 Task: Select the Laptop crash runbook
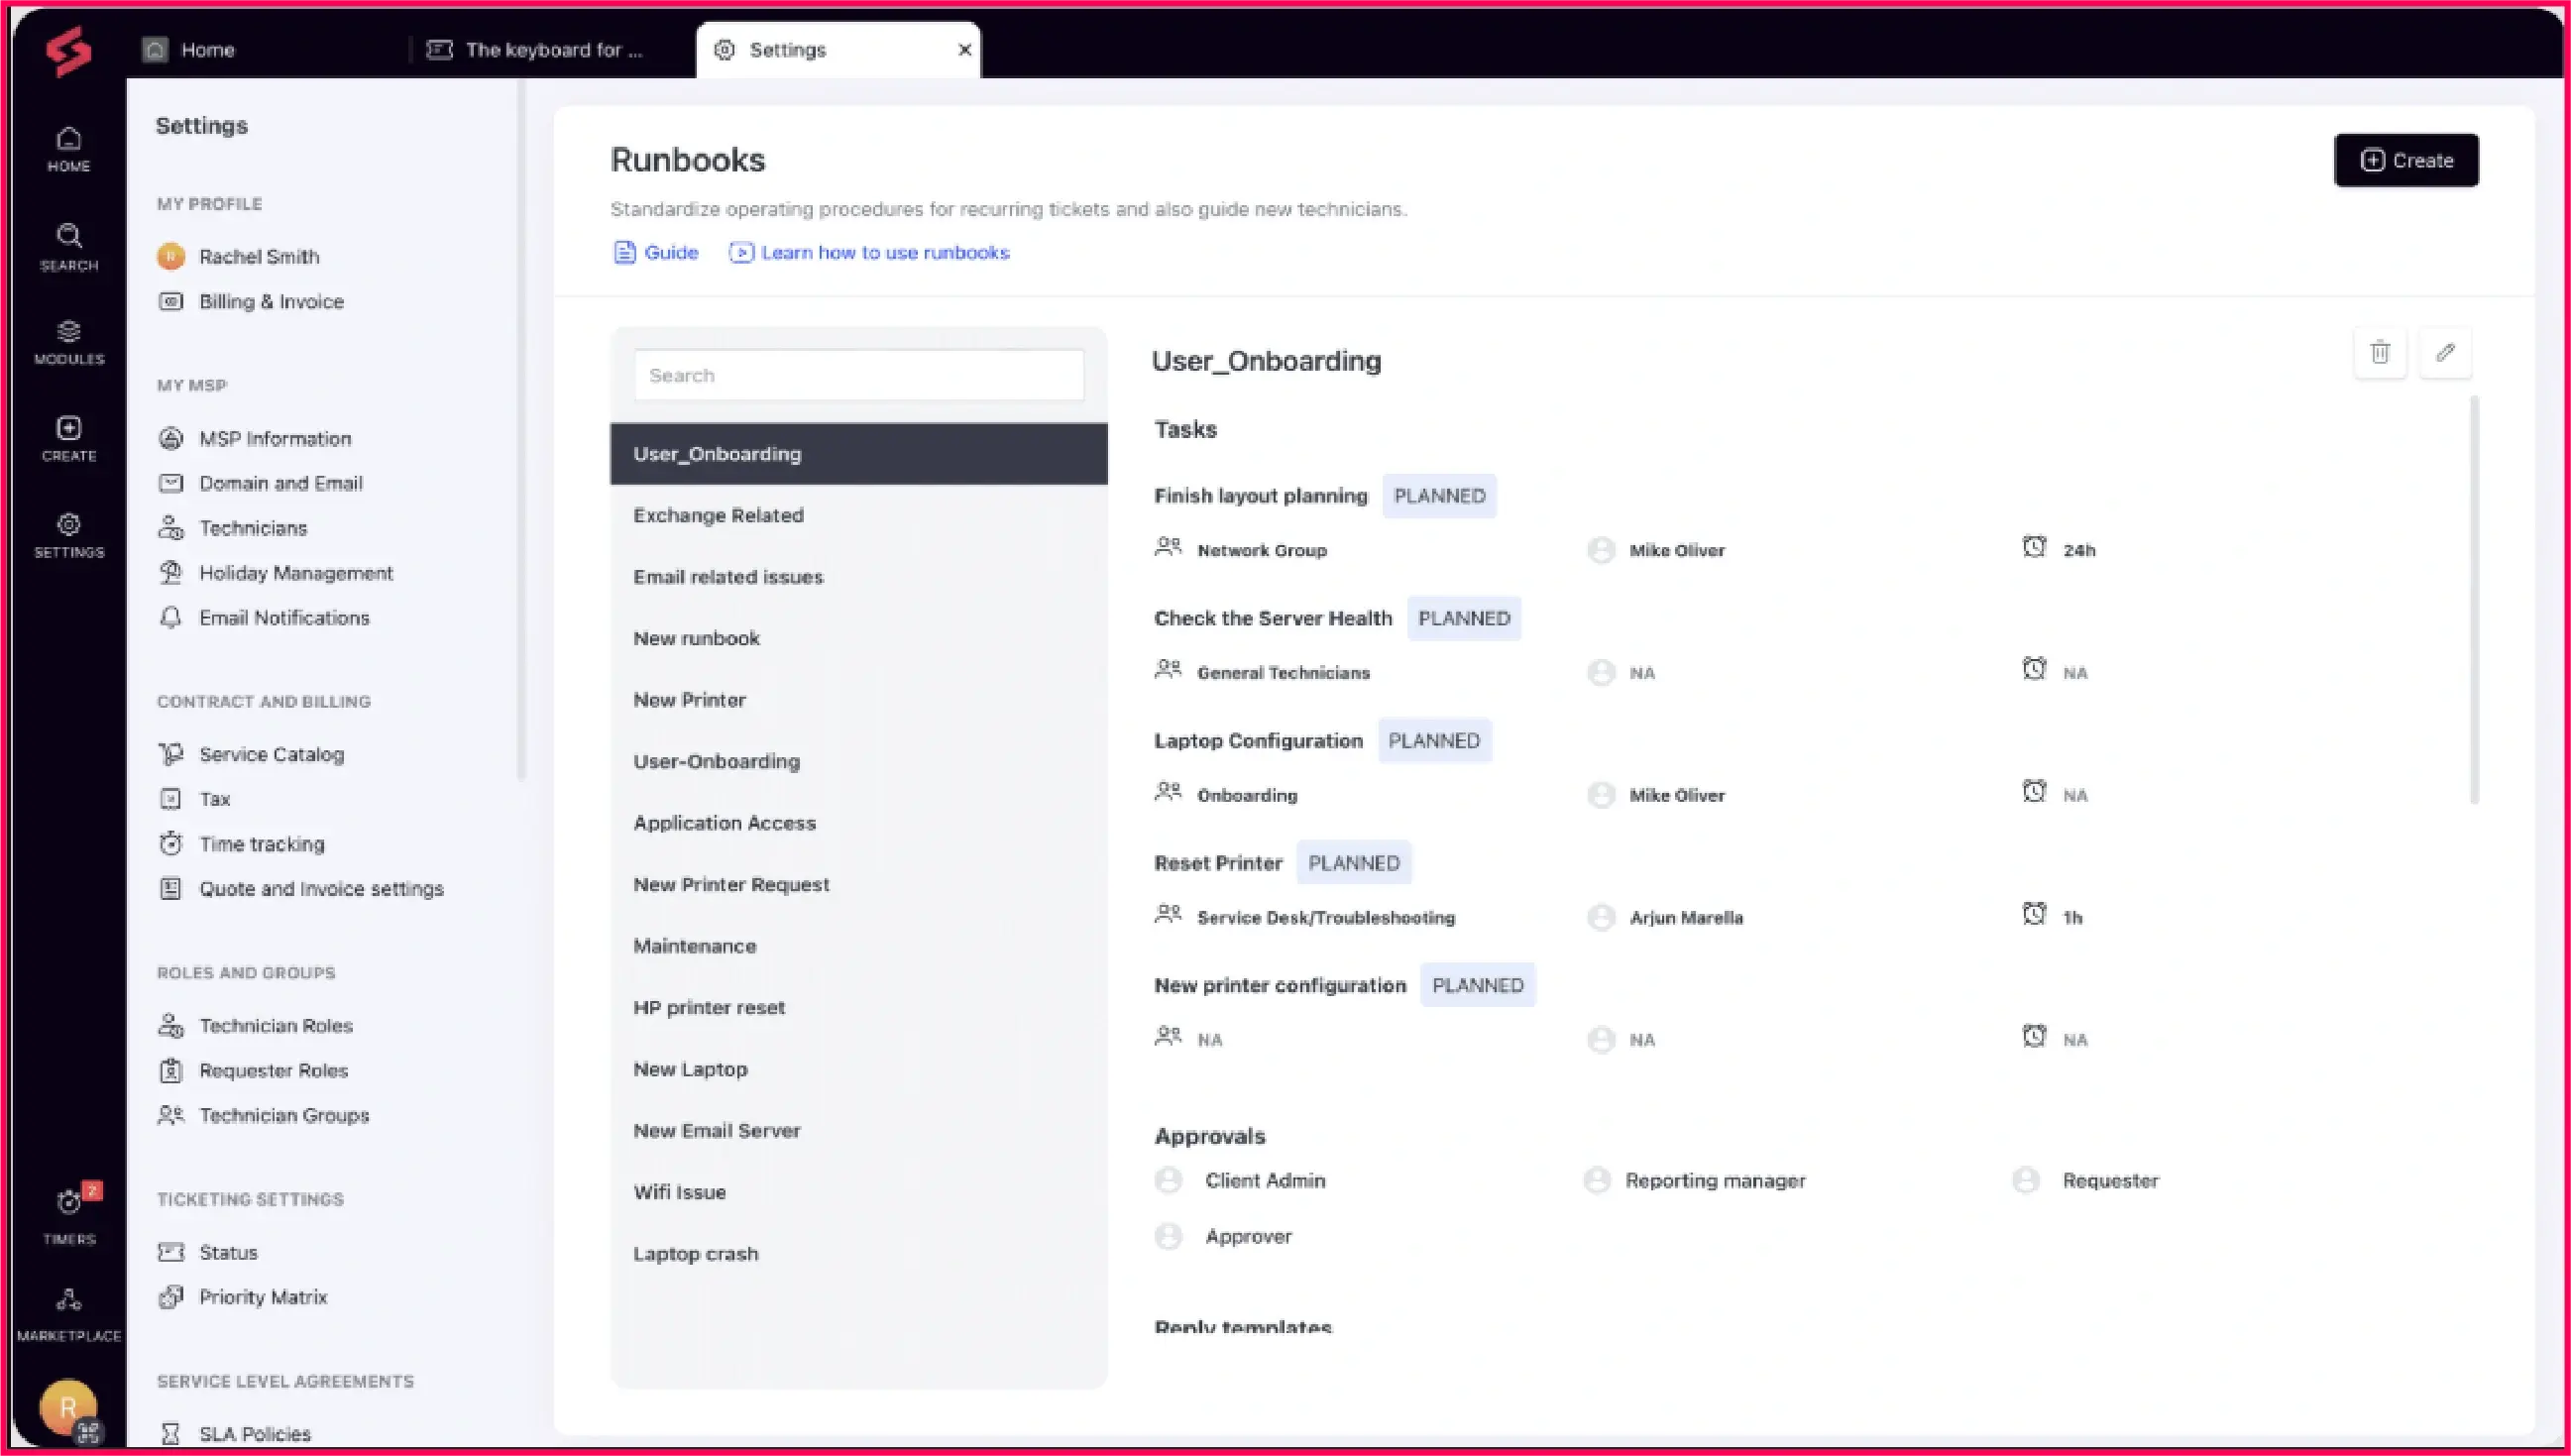[695, 1253]
